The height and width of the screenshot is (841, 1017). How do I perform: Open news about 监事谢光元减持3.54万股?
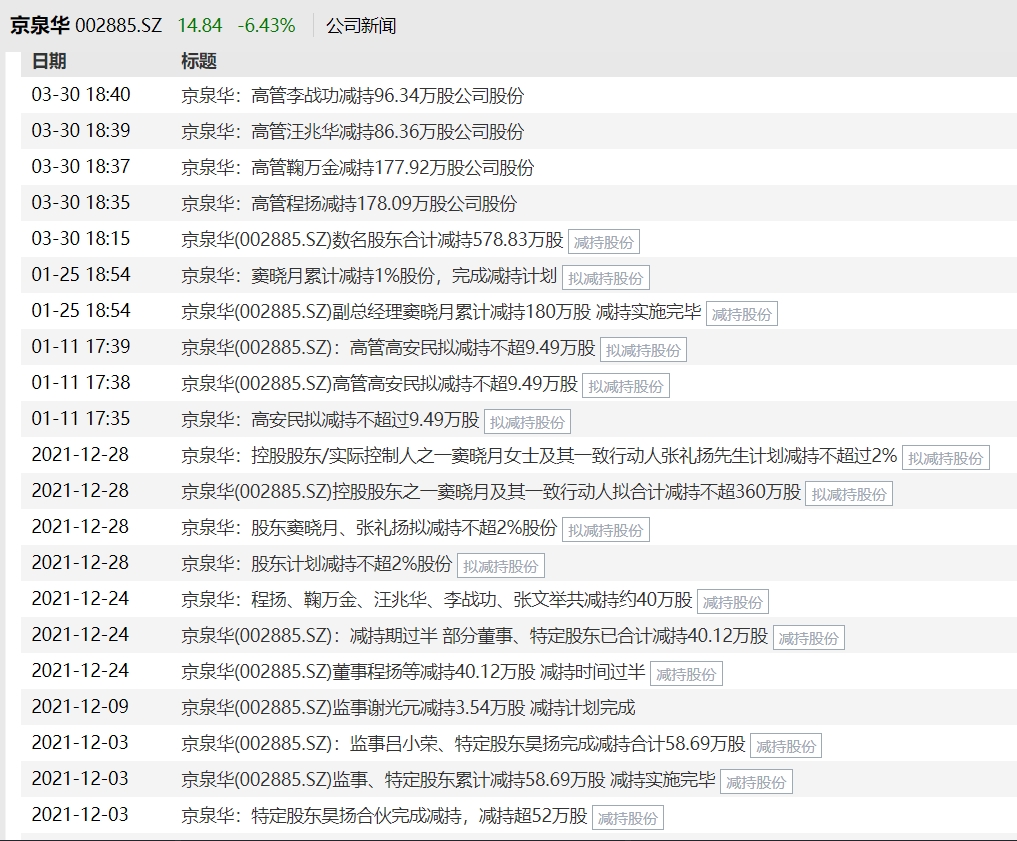coord(407,708)
